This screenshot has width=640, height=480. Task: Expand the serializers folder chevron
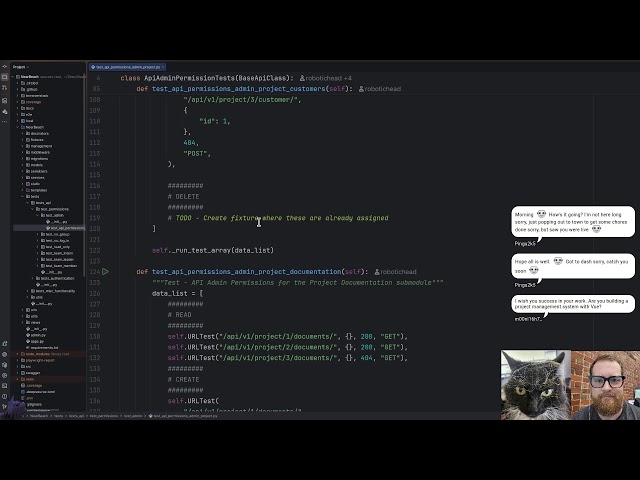22,171
